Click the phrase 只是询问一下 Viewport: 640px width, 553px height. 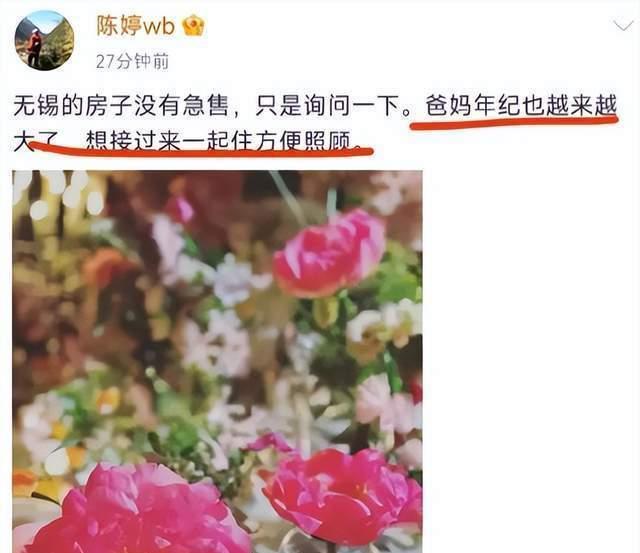(327, 105)
